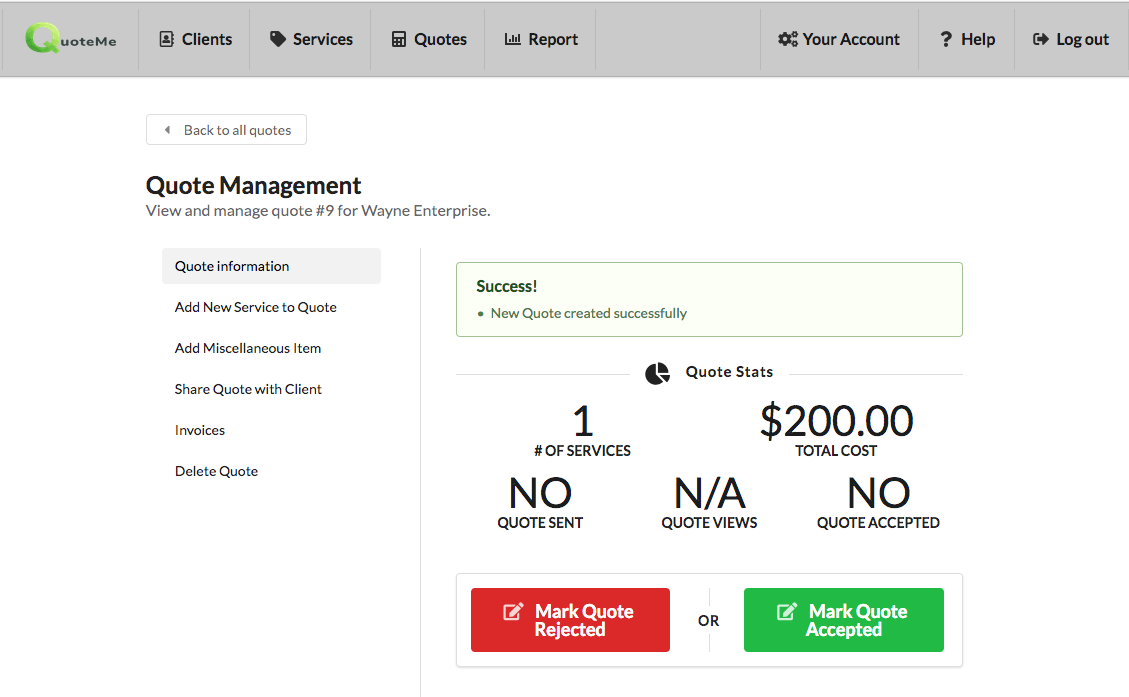Click the back arrow in Back to all quotes
Image resolution: width=1129 pixels, height=697 pixels.
point(167,130)
